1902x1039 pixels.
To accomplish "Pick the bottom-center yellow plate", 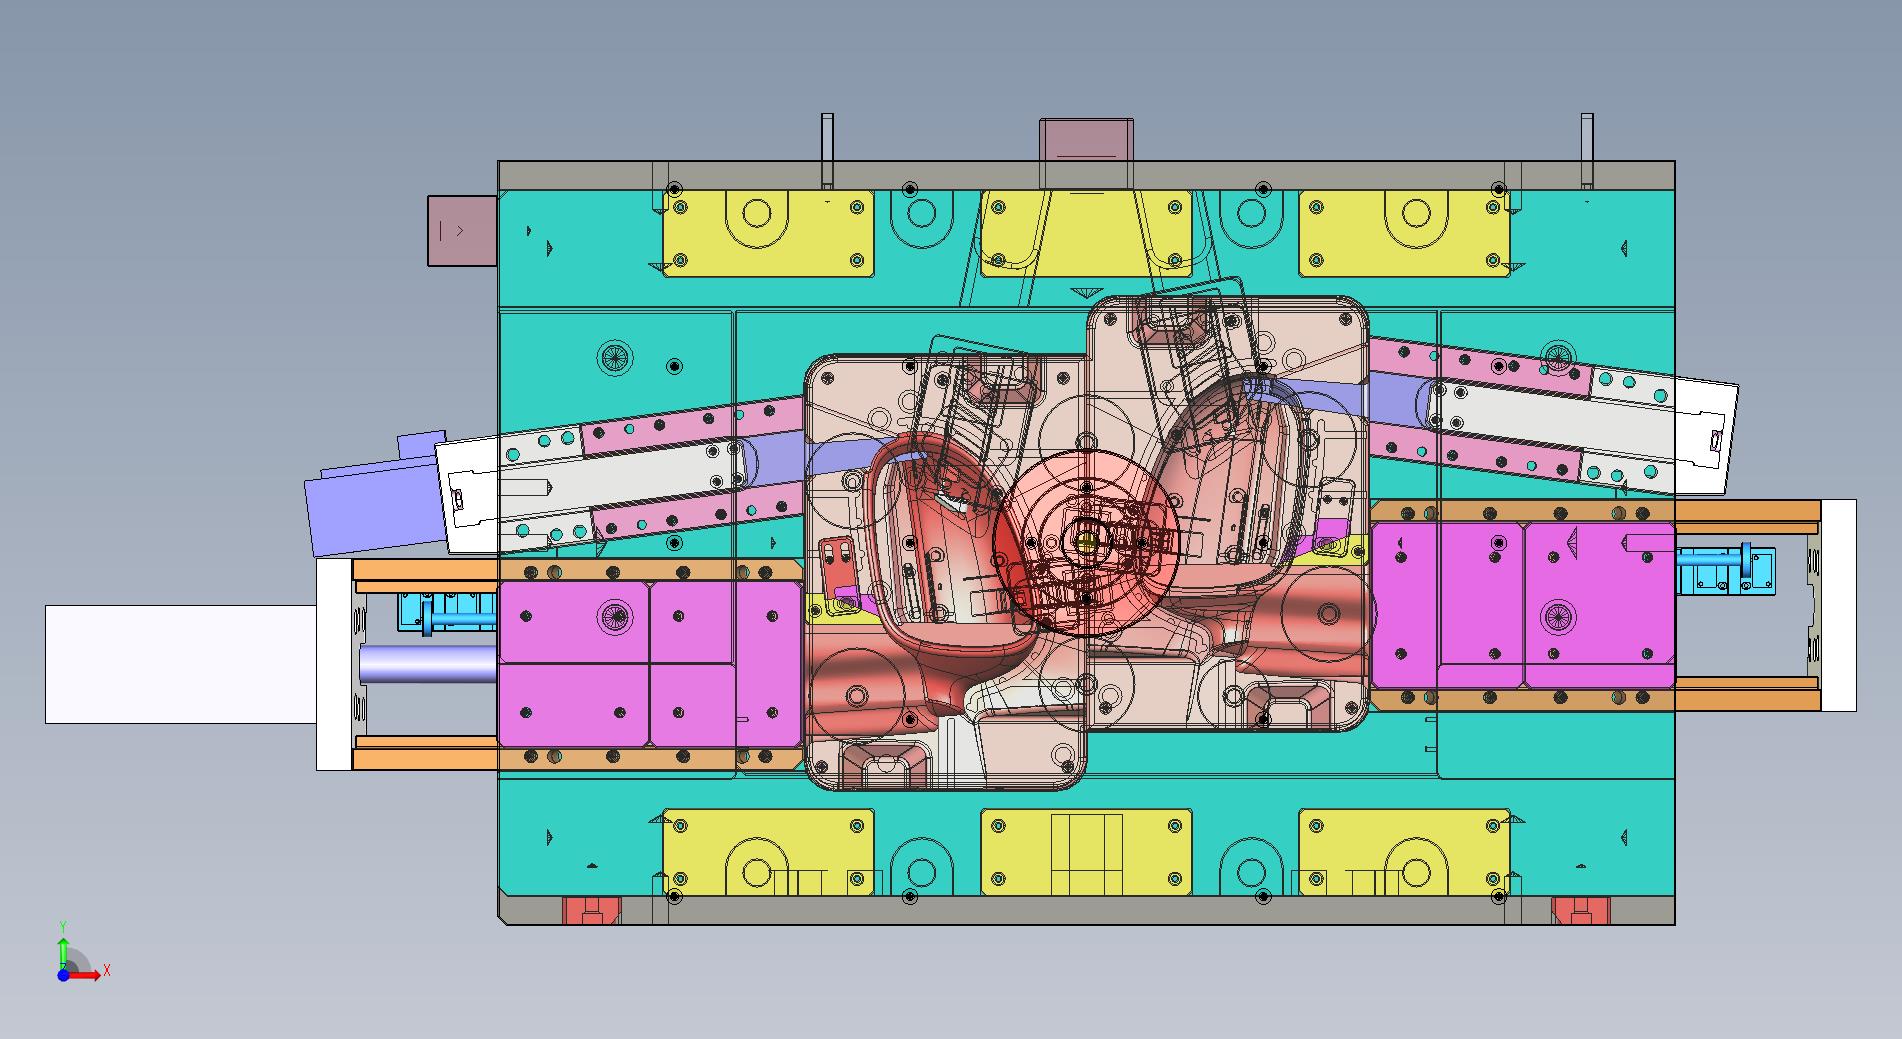I will tap(1086, 852).
